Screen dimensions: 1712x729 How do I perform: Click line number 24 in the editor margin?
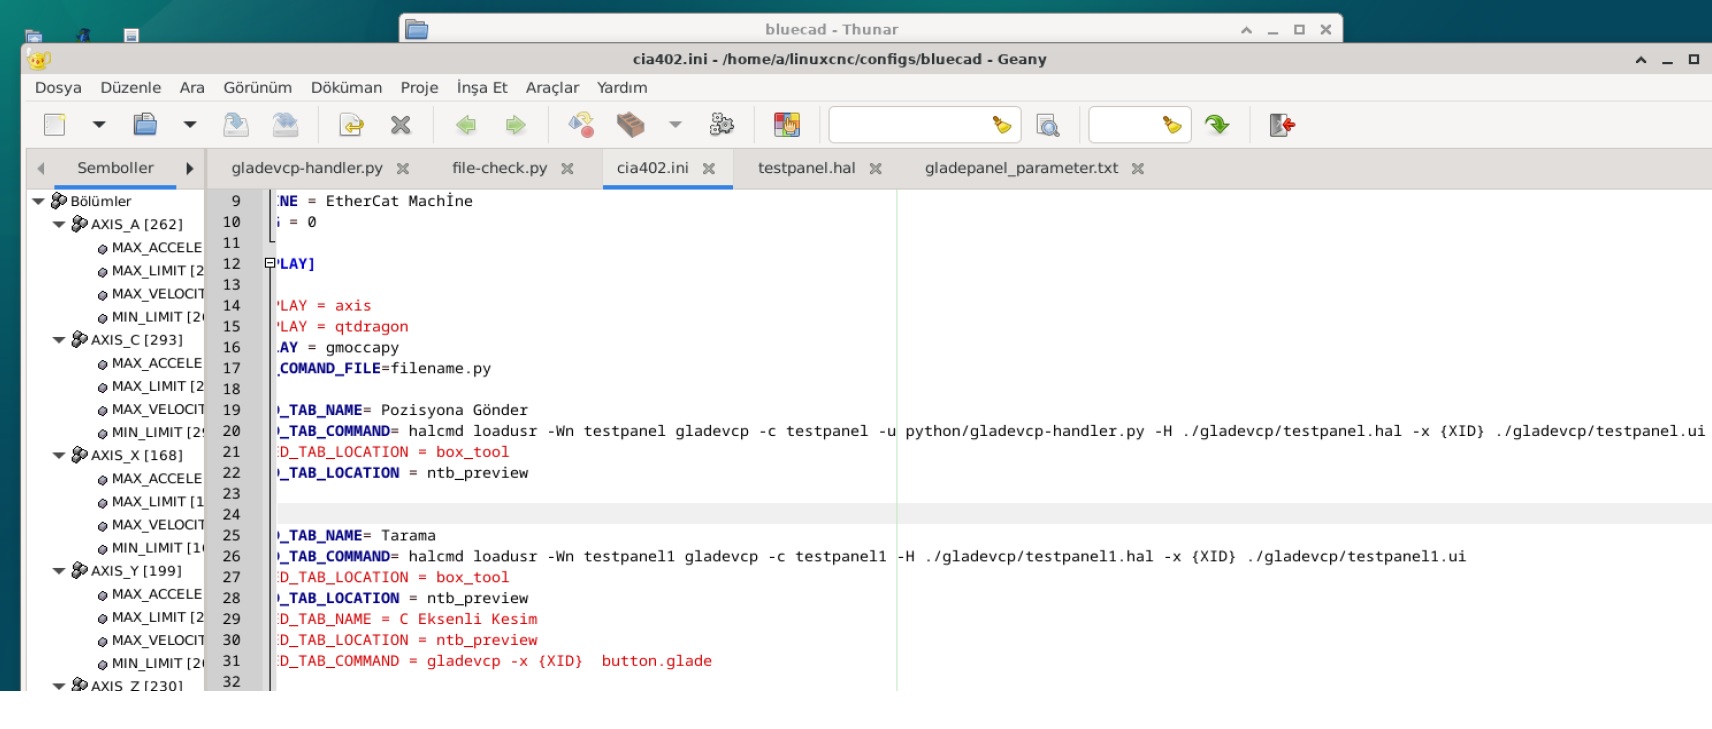232,514
